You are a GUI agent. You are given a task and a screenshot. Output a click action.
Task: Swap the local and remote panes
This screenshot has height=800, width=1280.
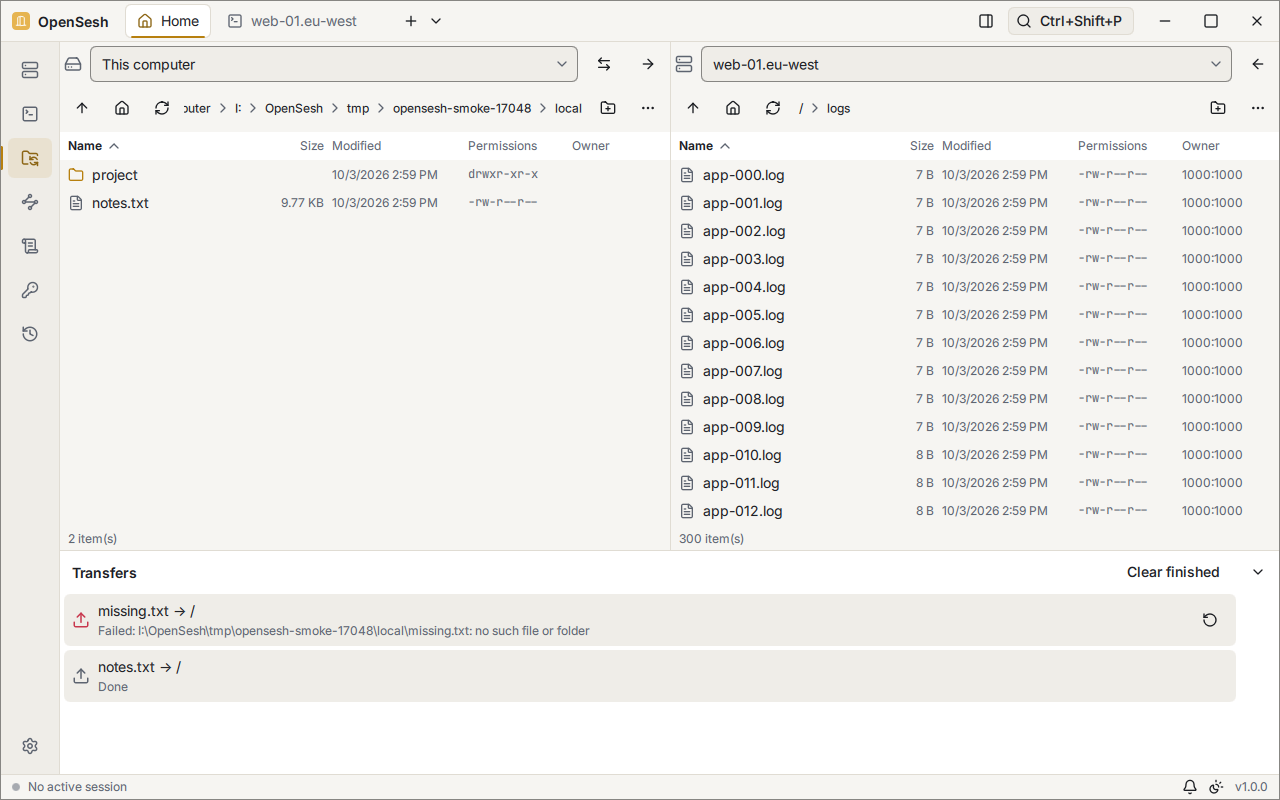click(x=604, y=64)
